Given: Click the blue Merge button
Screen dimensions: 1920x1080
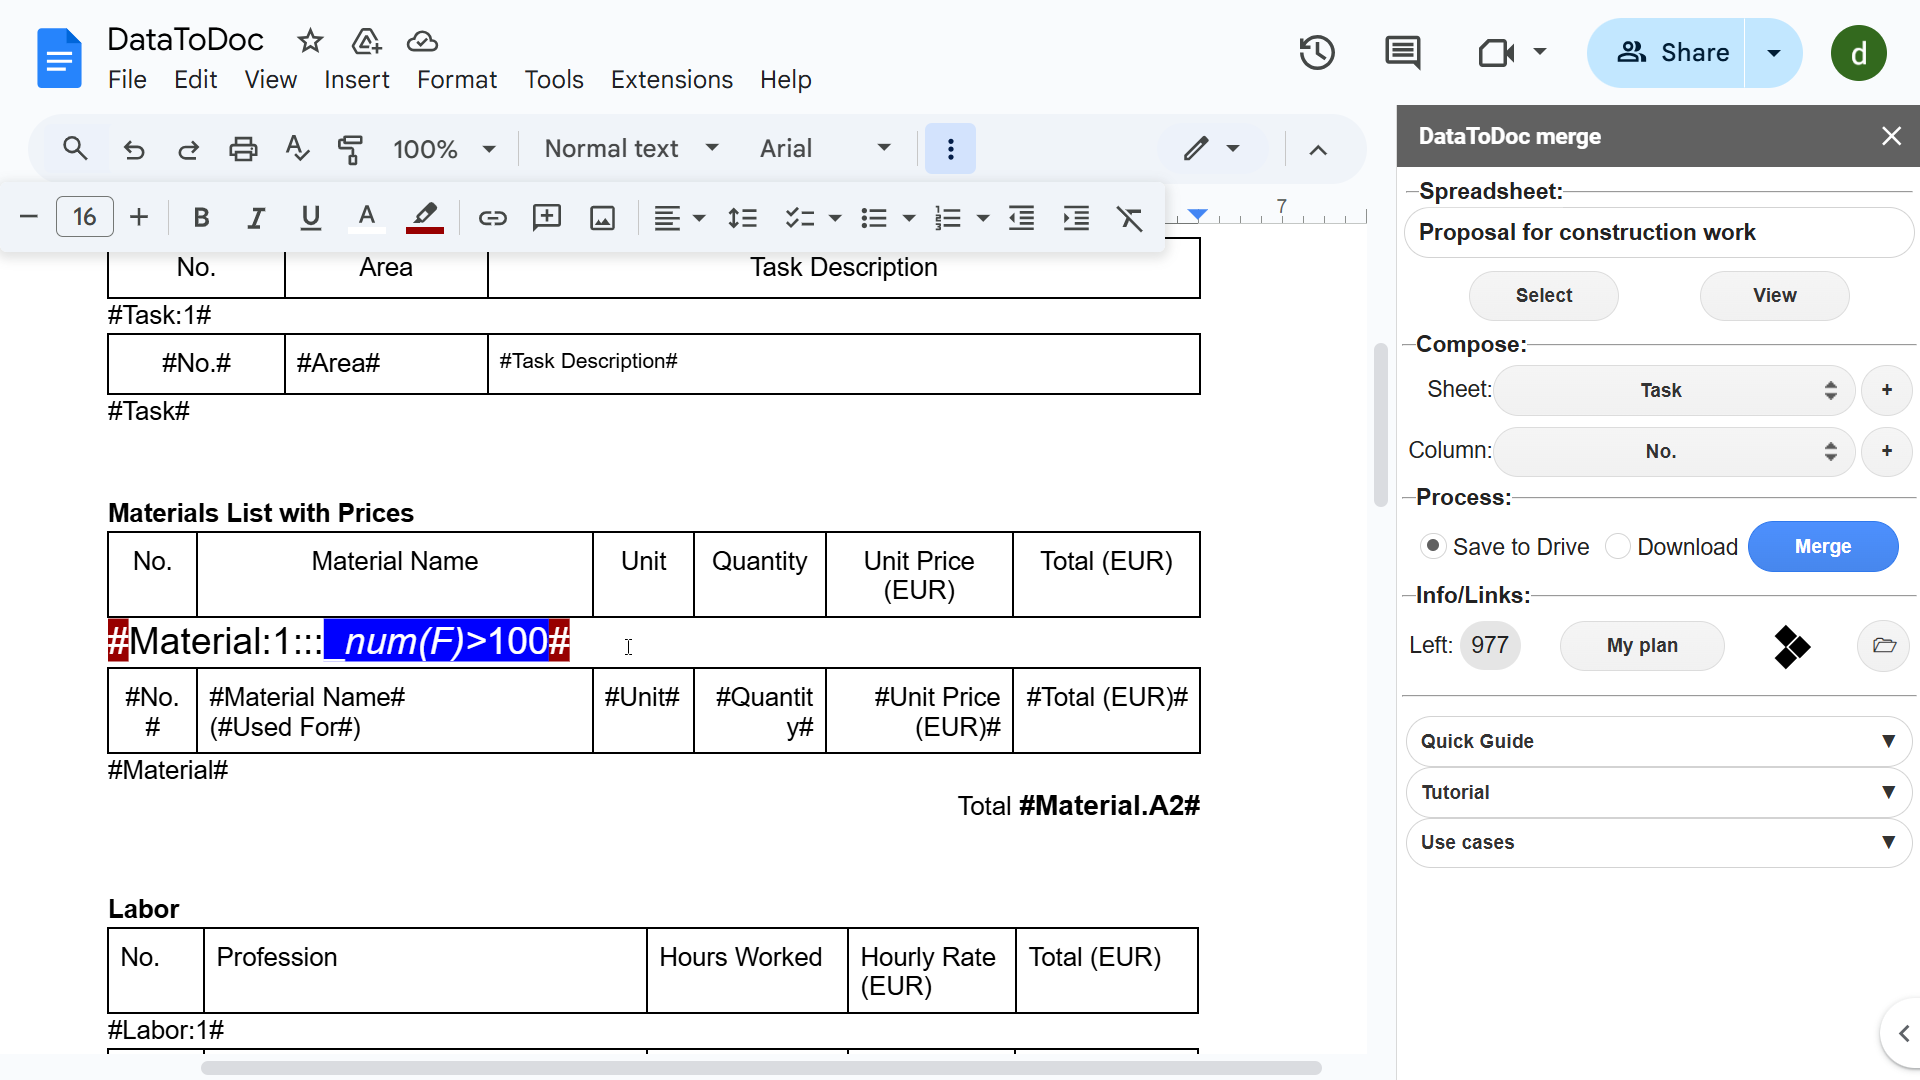Looking at the screenshot, I should (x=1822, y=546).
